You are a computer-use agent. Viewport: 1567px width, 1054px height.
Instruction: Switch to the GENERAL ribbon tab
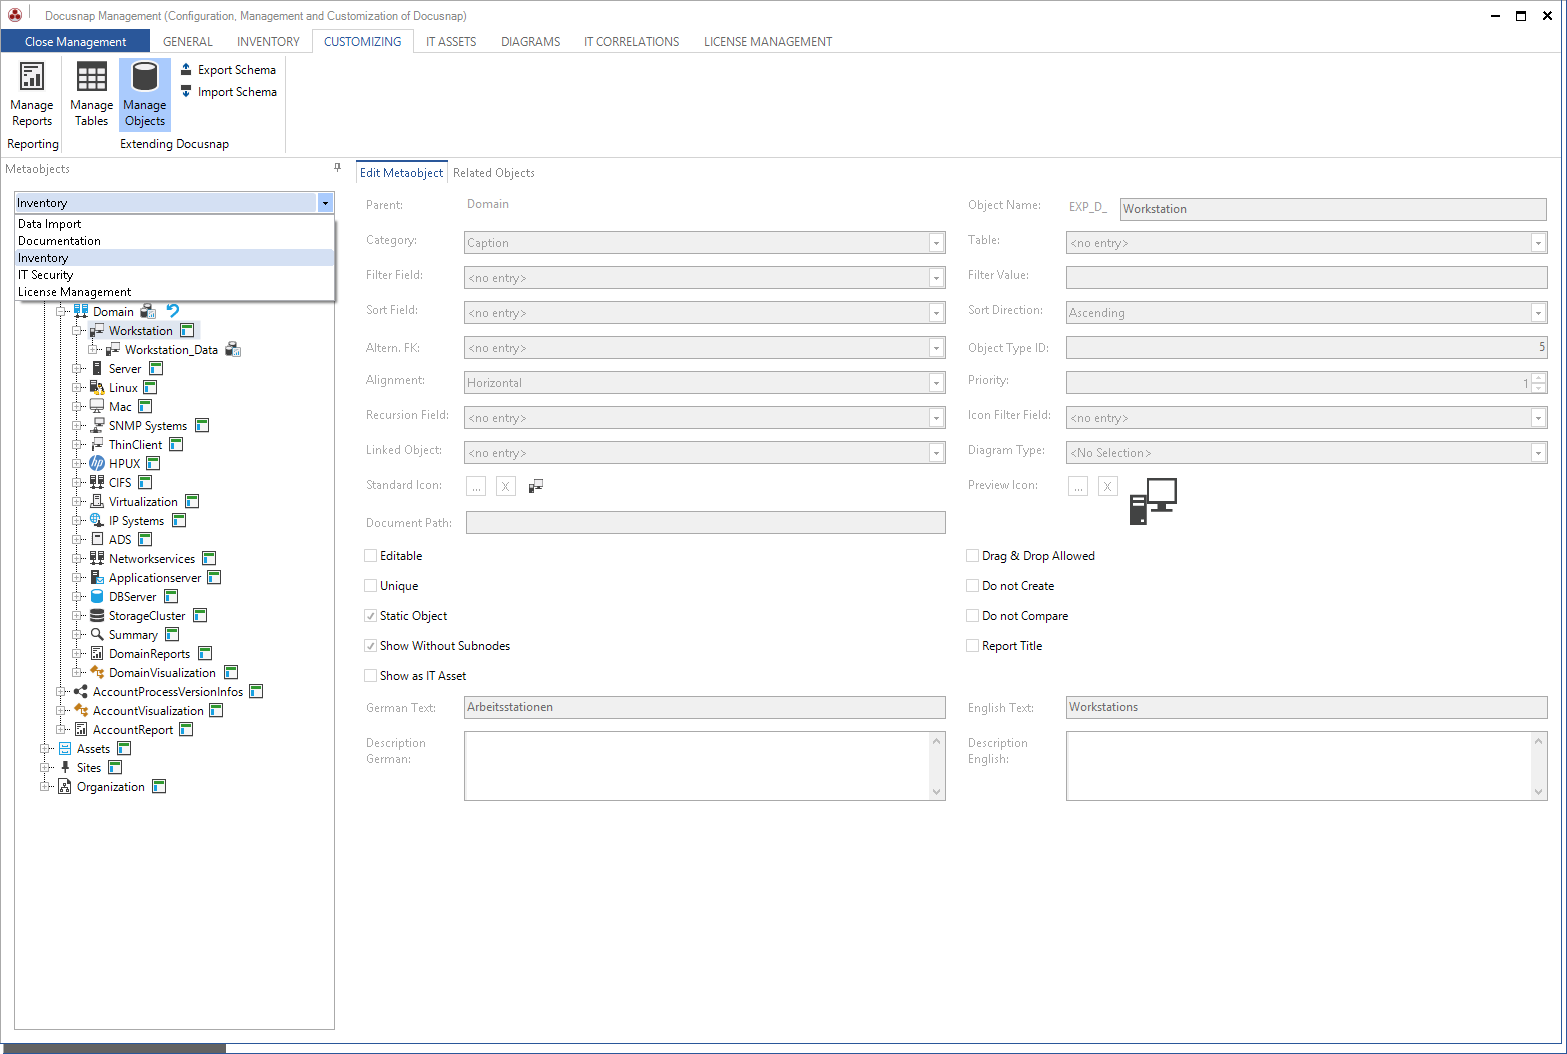pyautogui.click(x=188, y=41)
